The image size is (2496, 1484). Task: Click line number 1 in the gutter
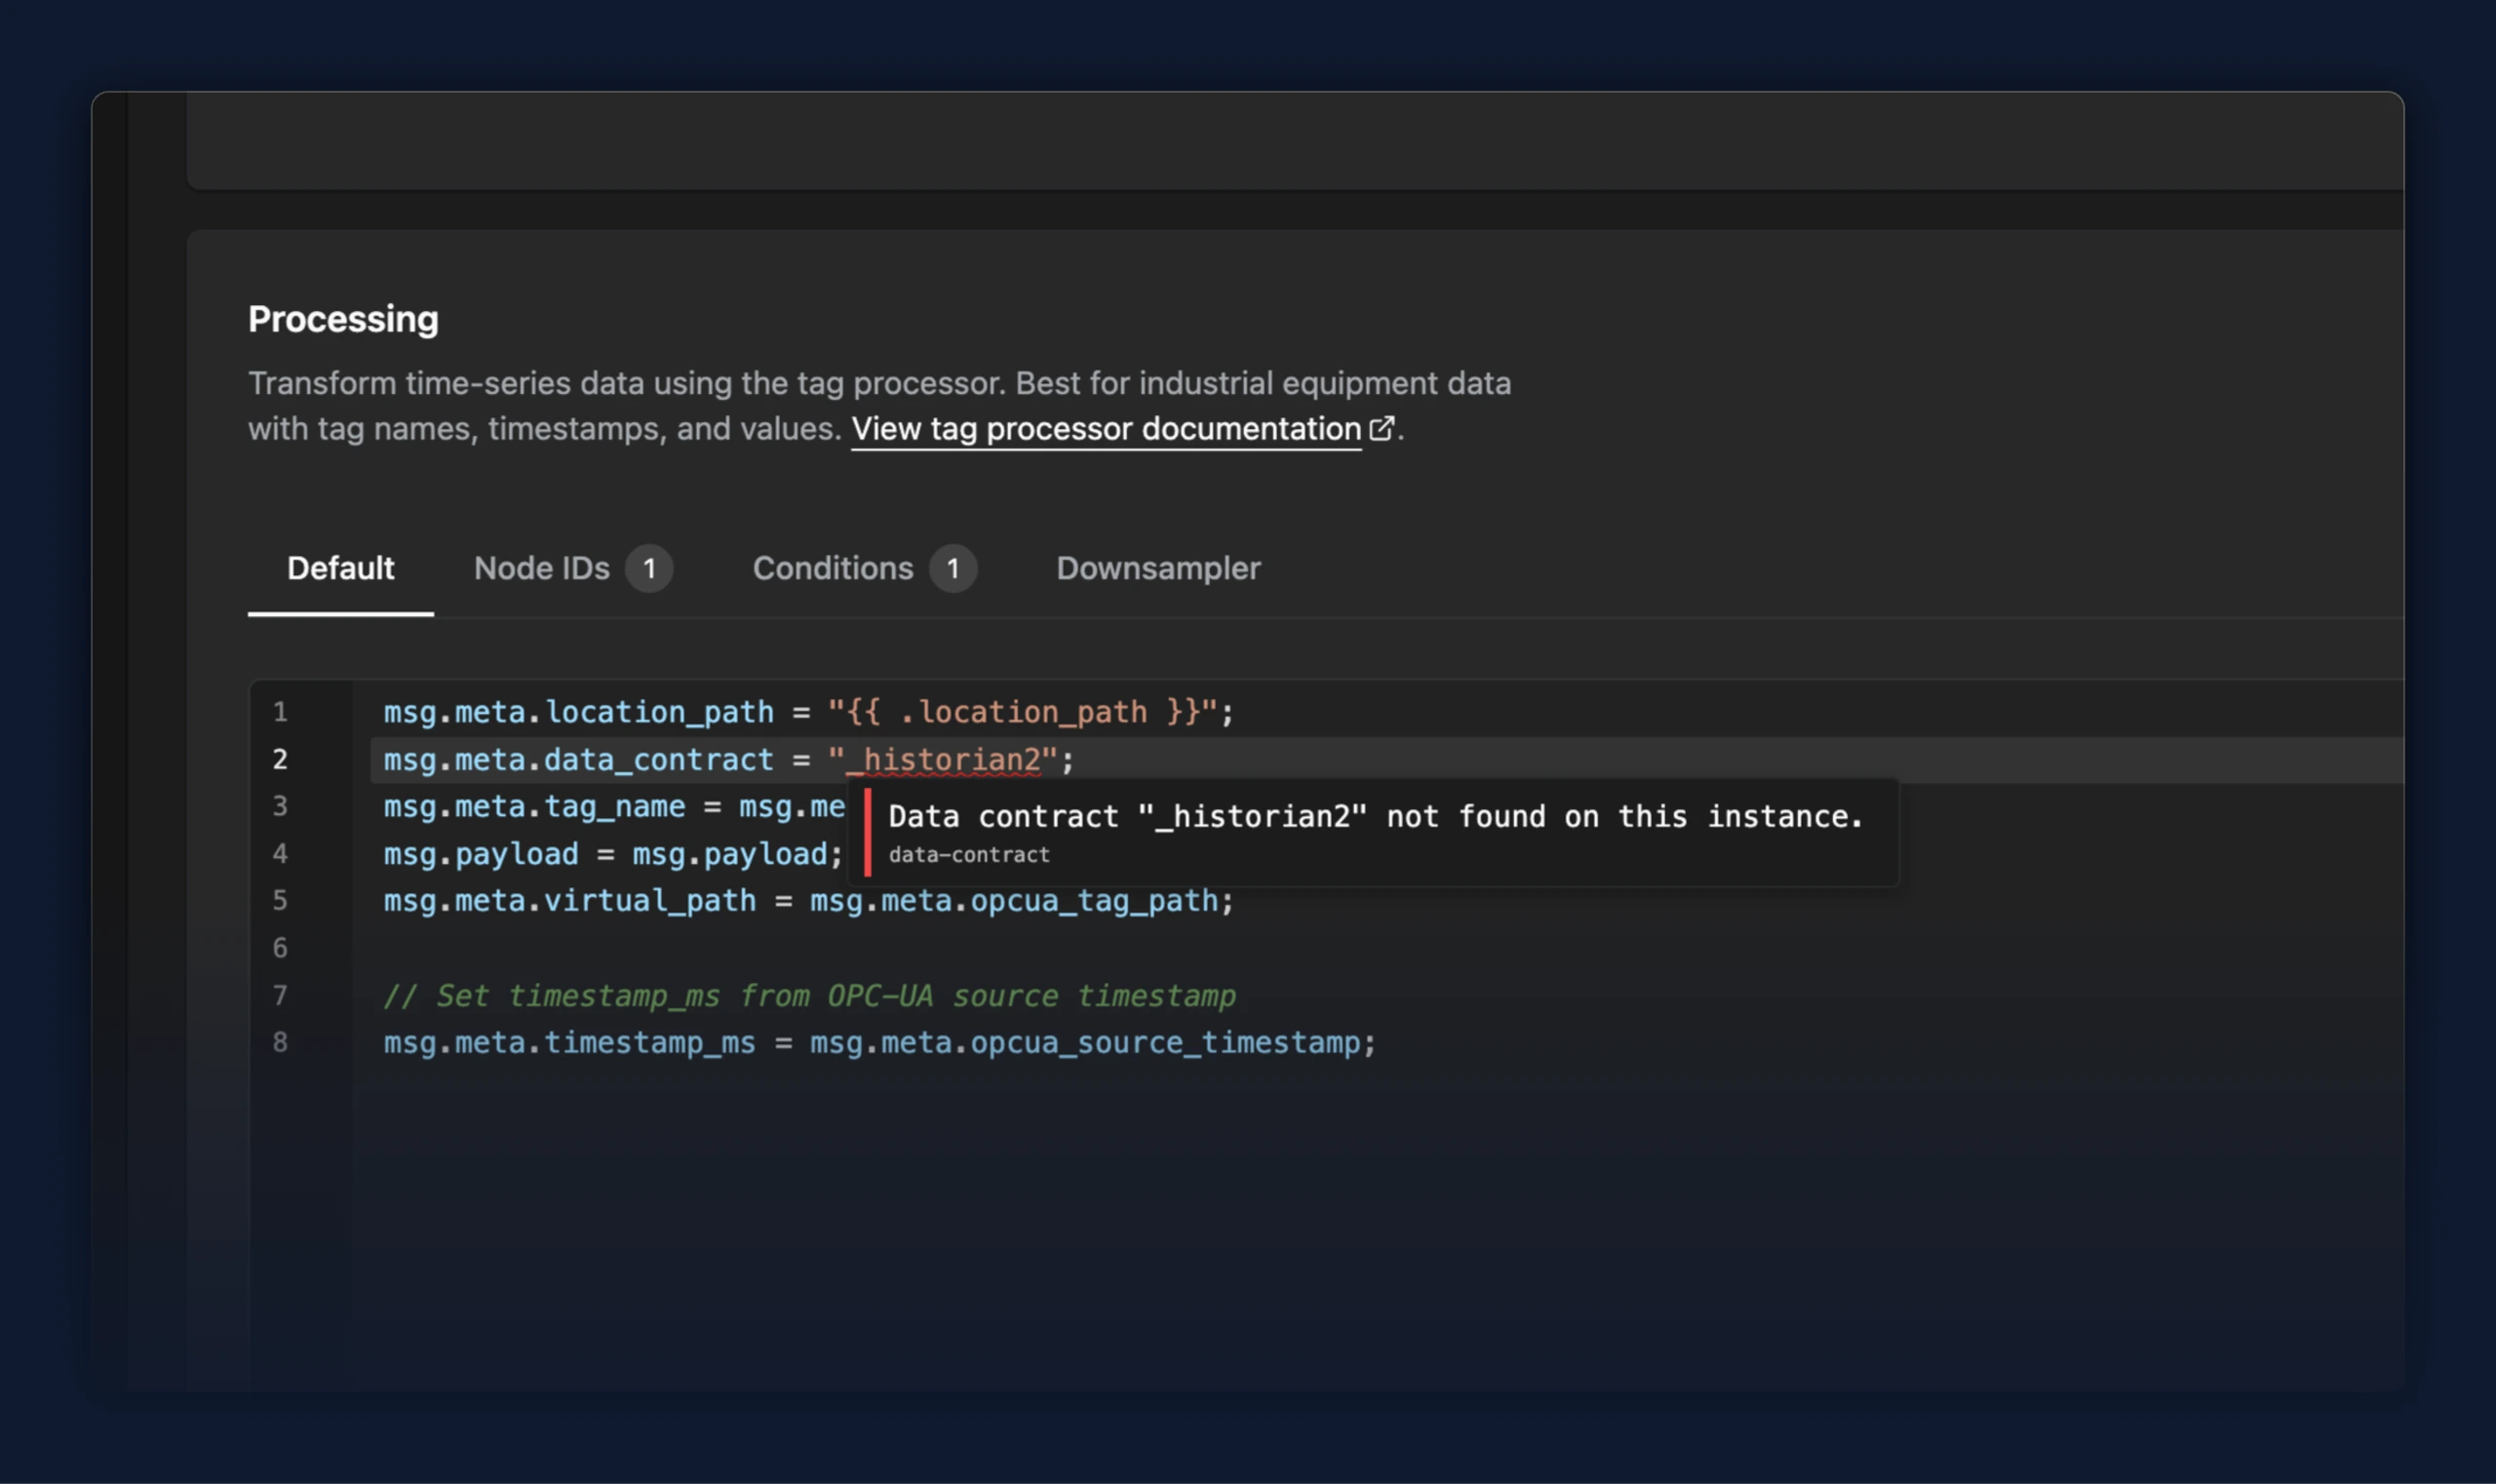pos(280,712)
